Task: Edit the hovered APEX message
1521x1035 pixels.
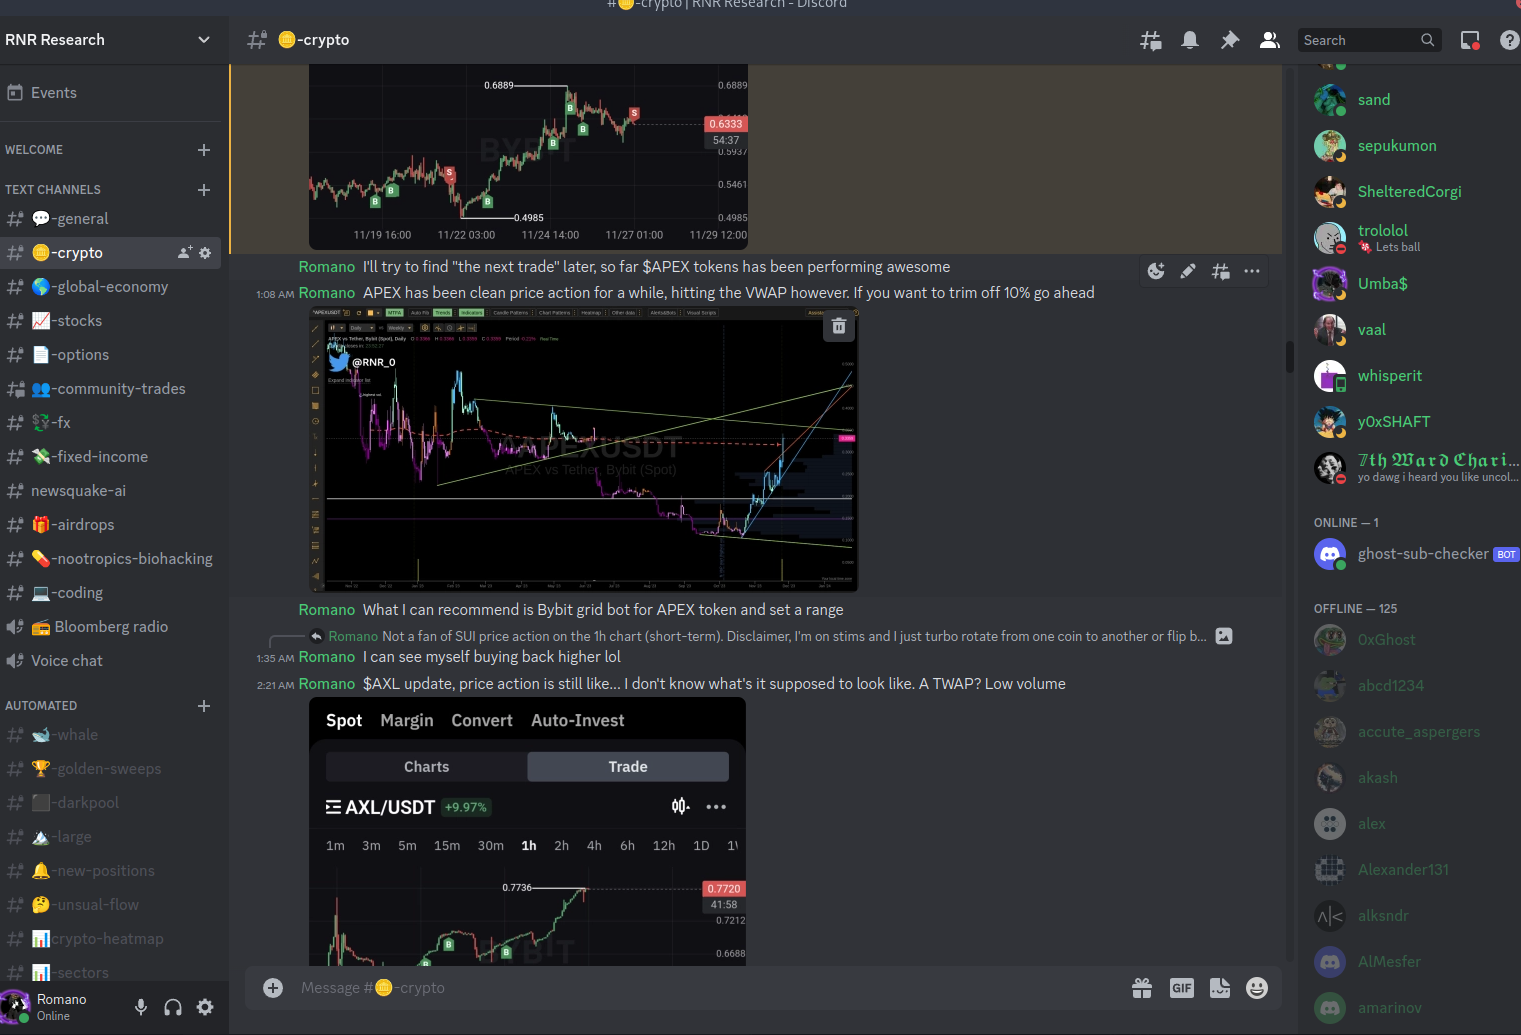Action: (x=1188, y=271)
